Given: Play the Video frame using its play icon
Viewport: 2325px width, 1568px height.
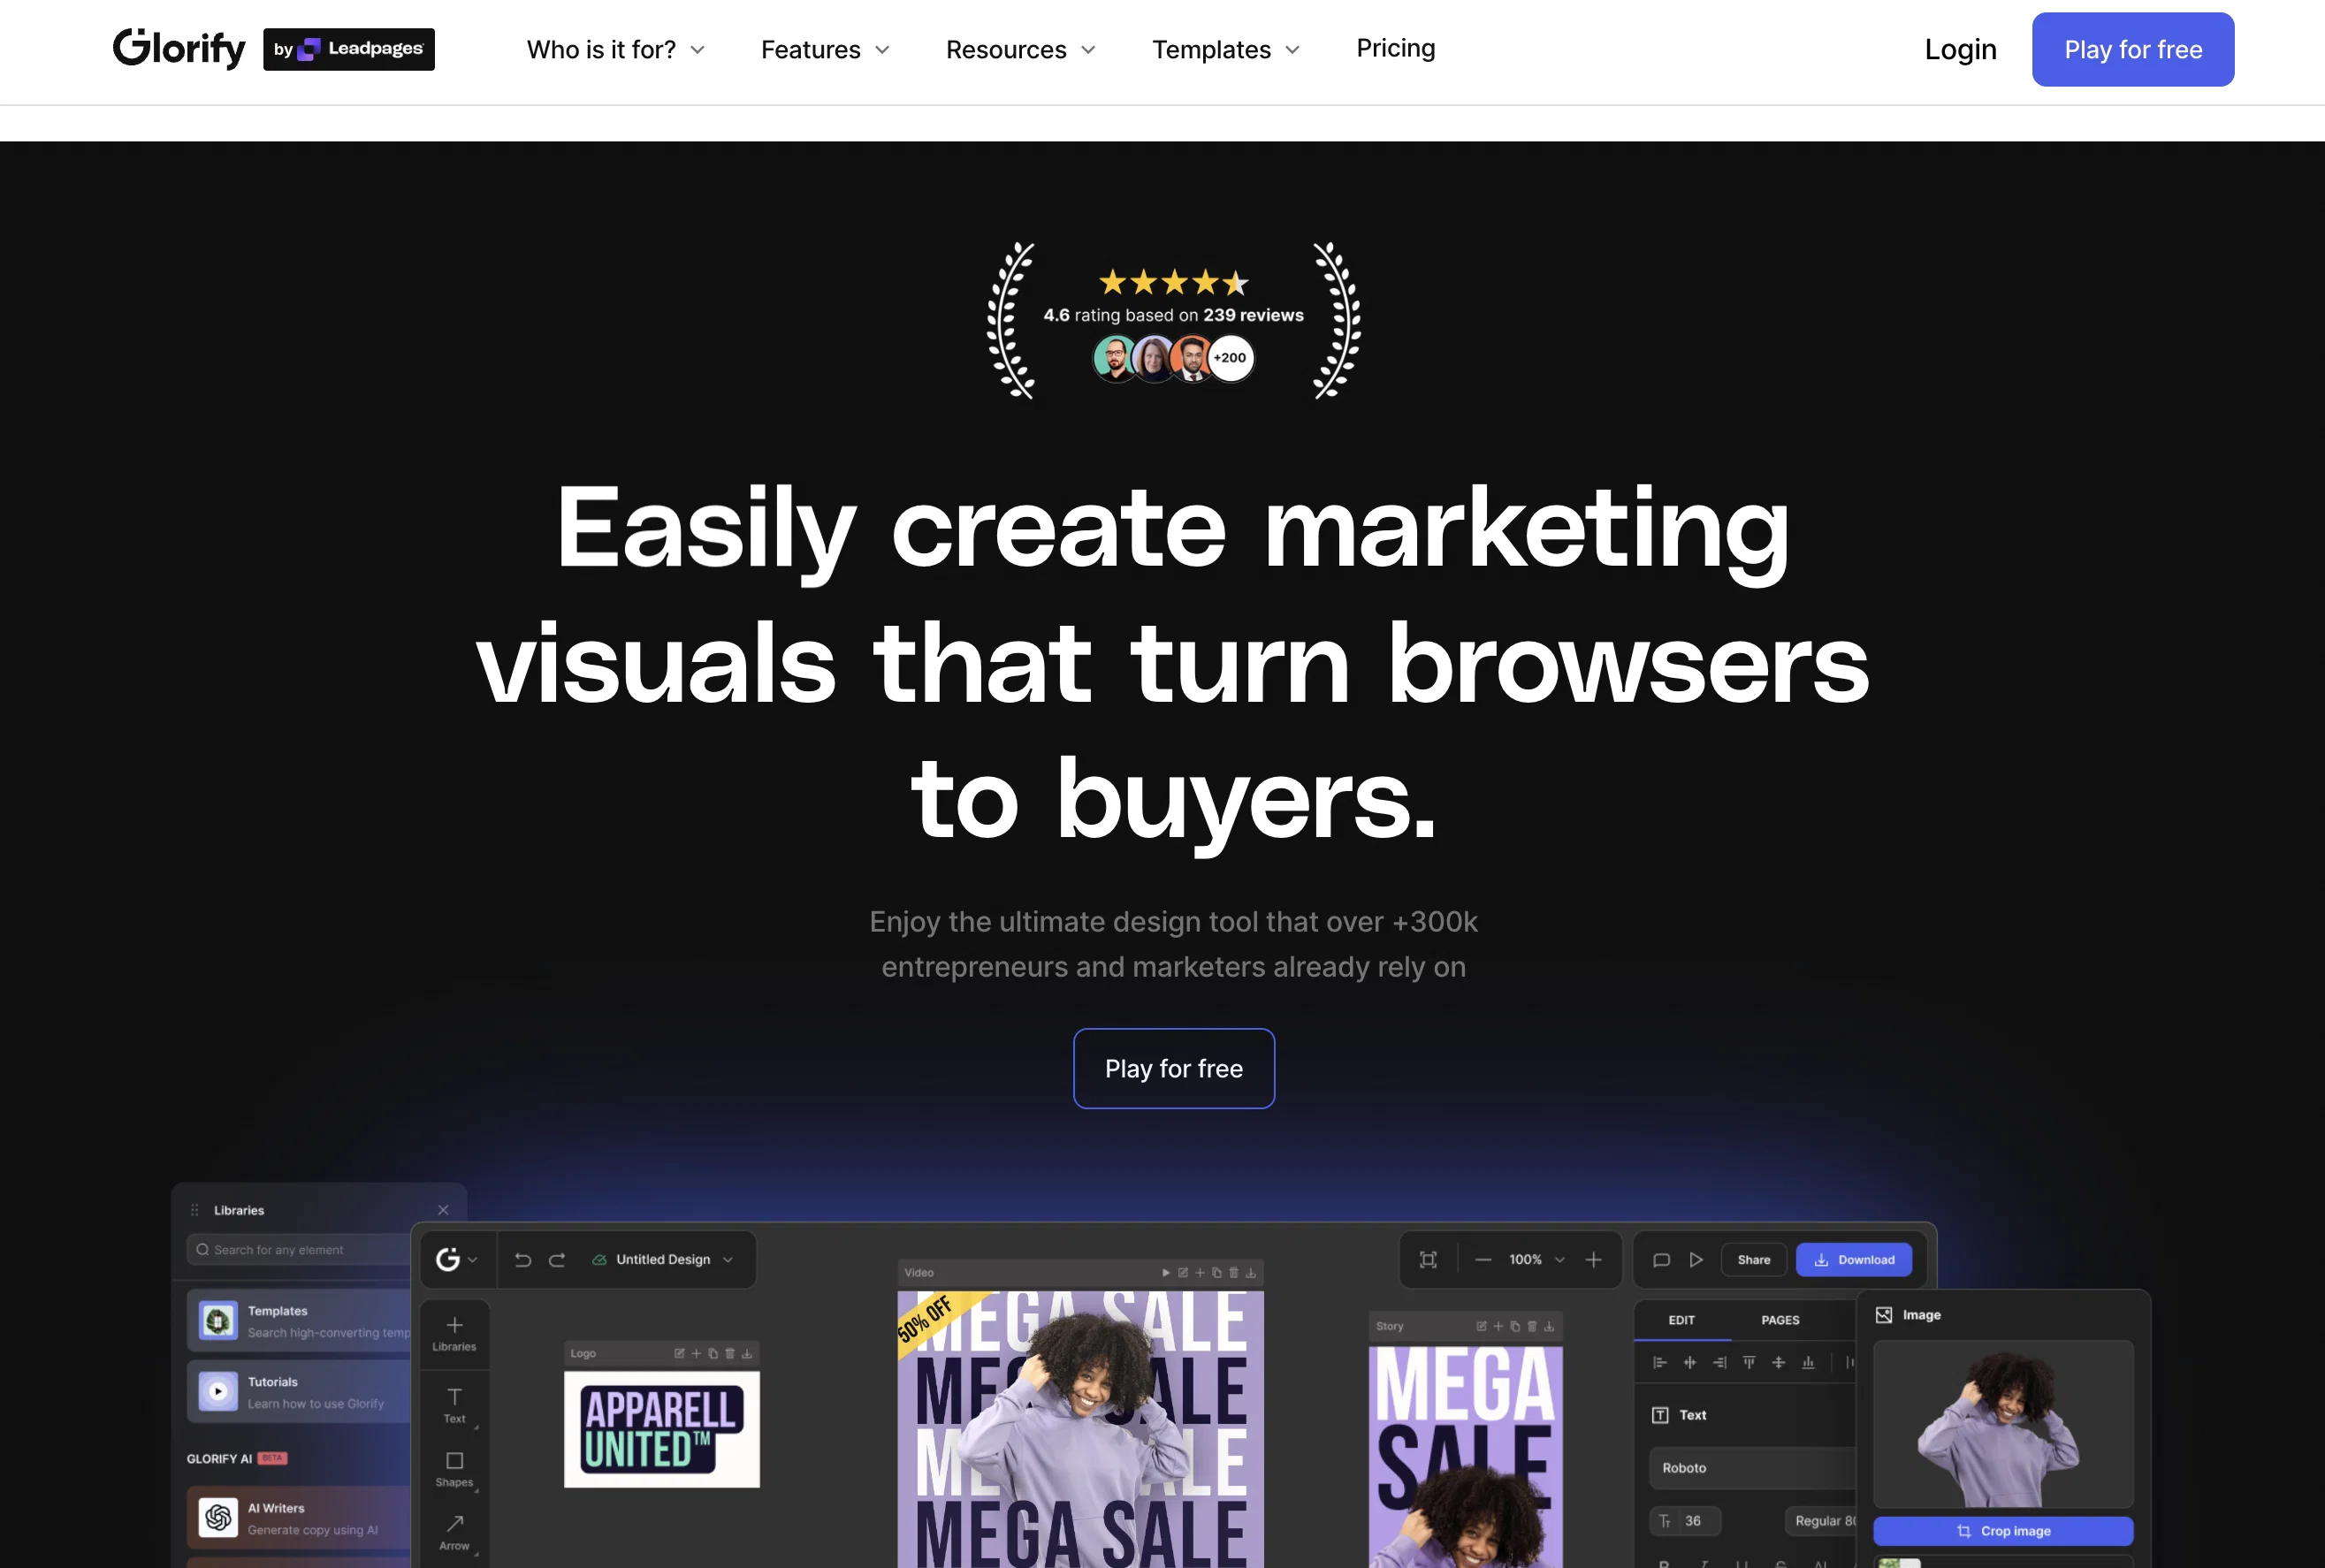Looking at the screenshot, I should (1166, 1273).
